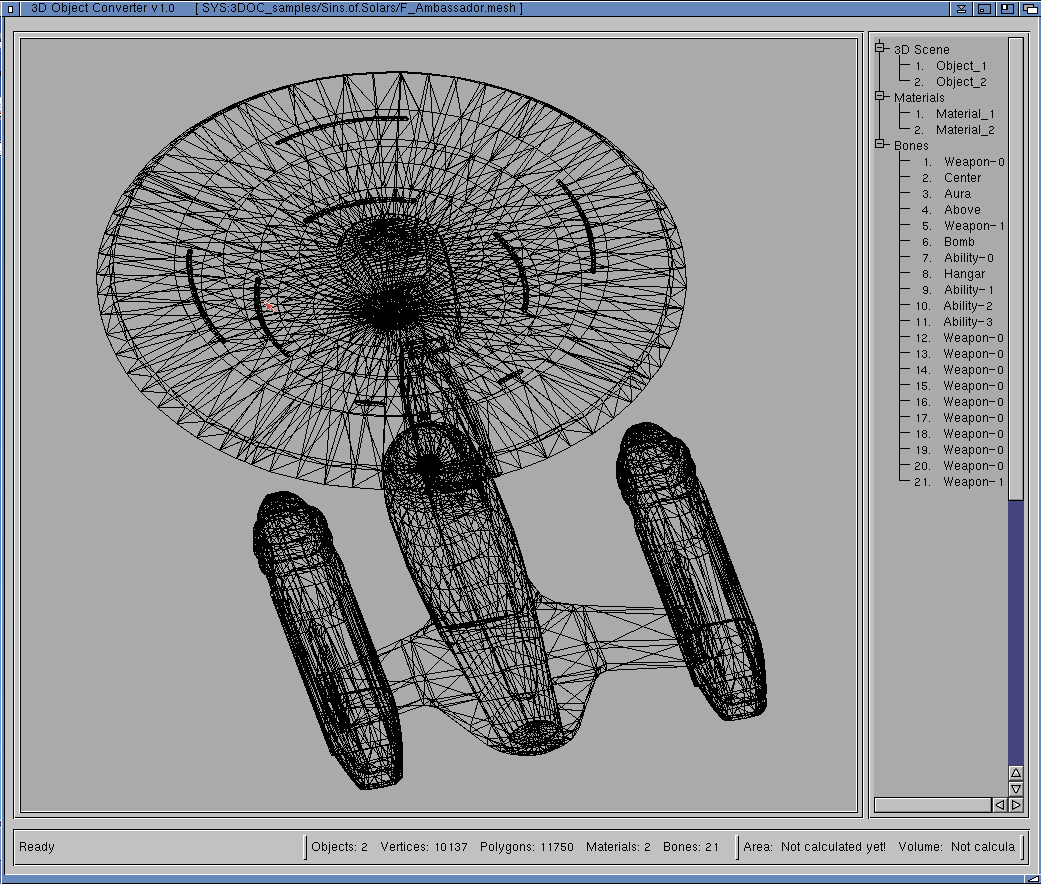Viewport: 1041px width, 884px height.
Task: Click the horizontal scrollbar of tree panel
Action: [x=932, y=804]
